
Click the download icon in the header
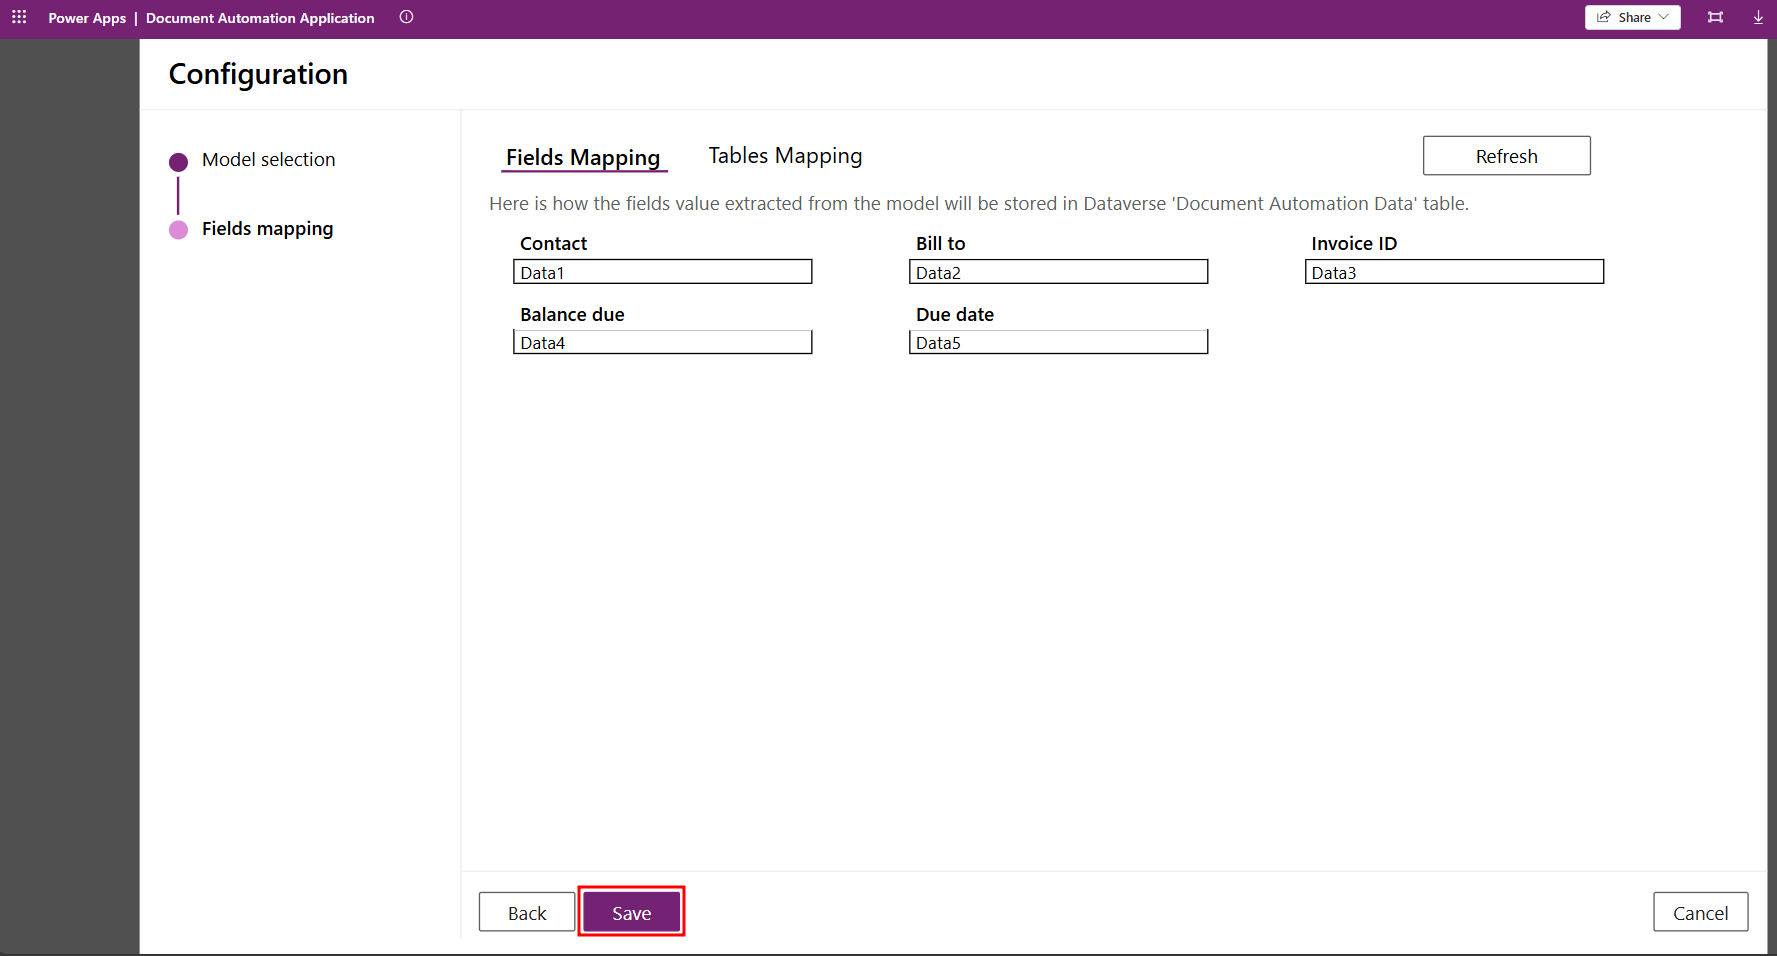point(1757,17)
